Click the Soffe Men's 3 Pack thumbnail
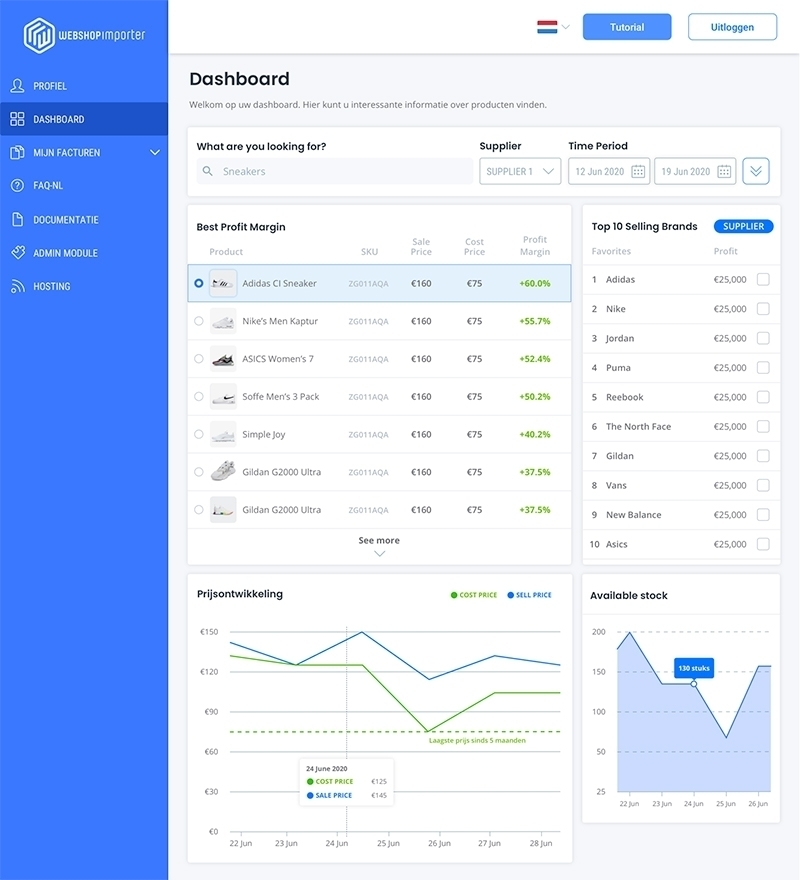 [223, 397]
